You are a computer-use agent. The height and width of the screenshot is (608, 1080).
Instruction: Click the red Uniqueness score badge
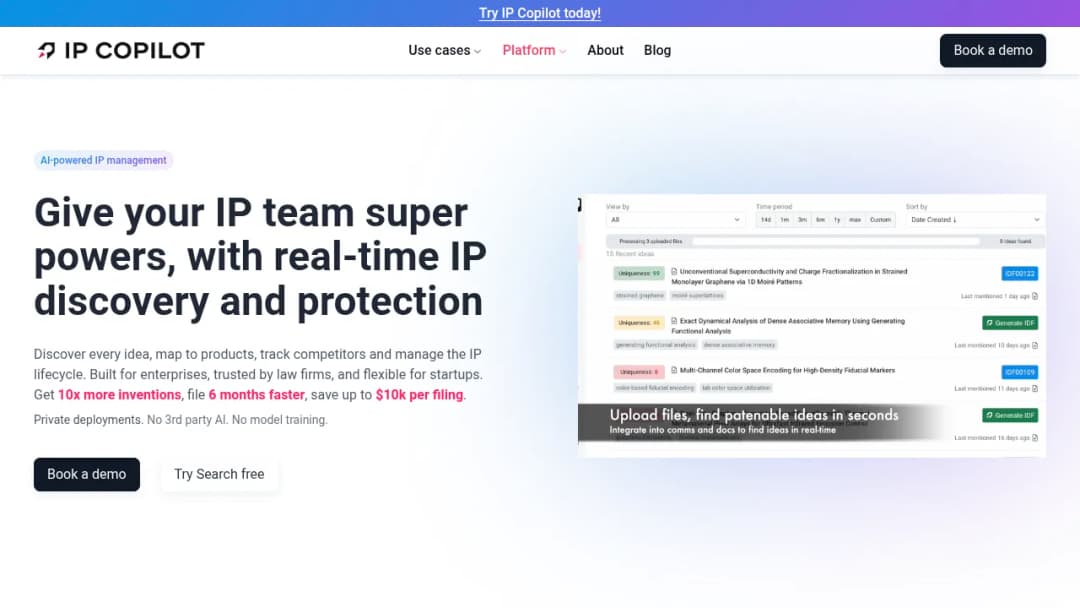pos(638,372)
